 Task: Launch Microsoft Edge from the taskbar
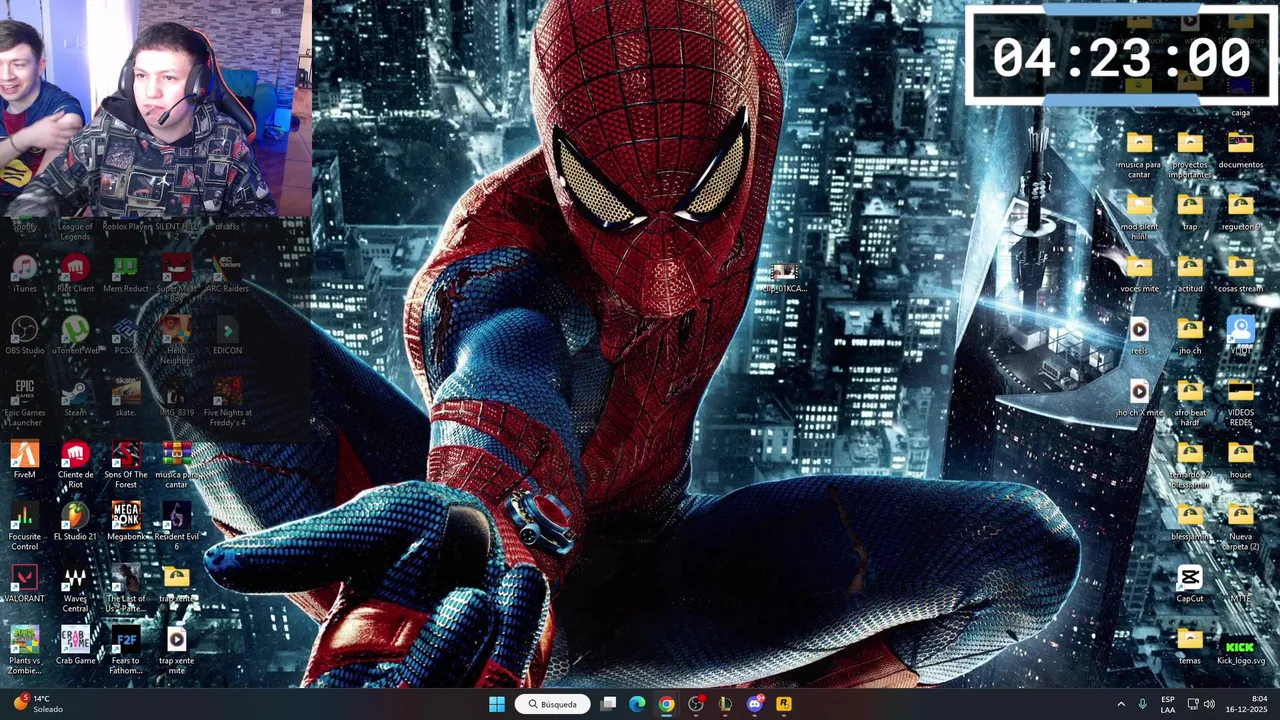click(637, 704)
